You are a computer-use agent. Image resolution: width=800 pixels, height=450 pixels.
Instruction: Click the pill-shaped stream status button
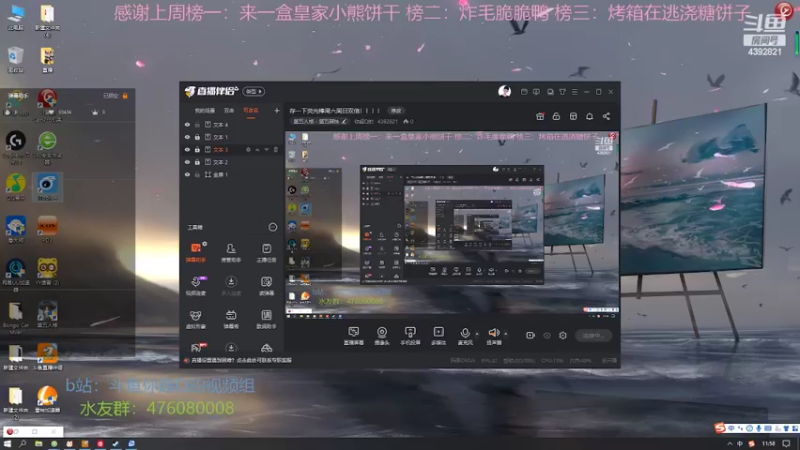pyautogui.click(x=593, y=335)
